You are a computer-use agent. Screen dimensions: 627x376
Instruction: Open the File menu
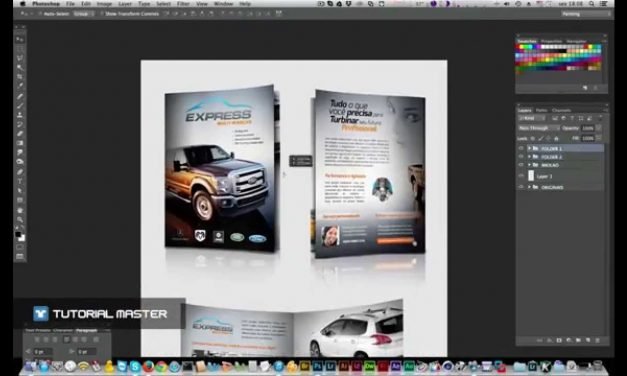[x=70, y=4]
